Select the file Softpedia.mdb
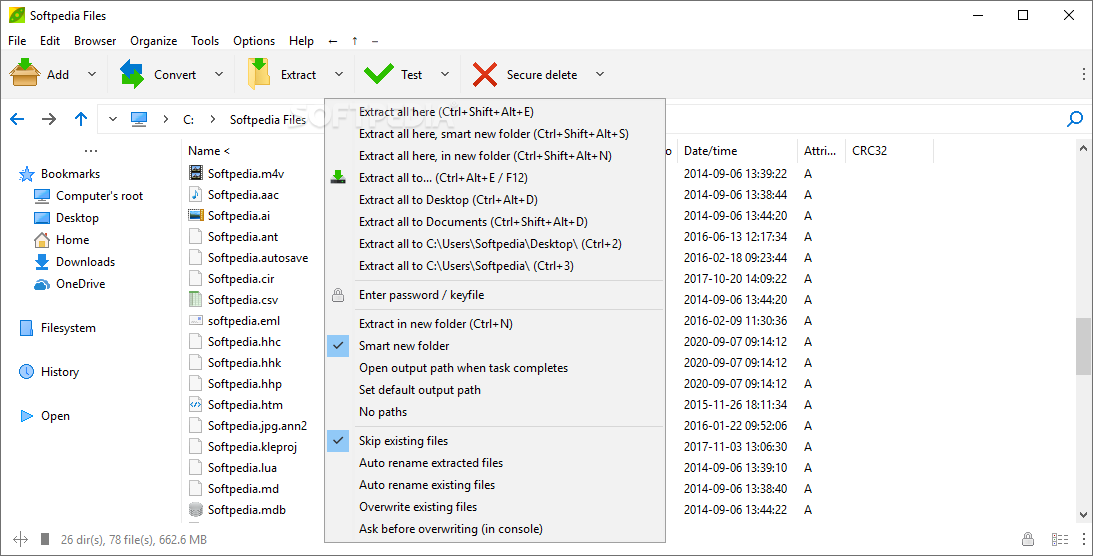Viewport: 1093px width, 556px height. click(x=247, y=510)
